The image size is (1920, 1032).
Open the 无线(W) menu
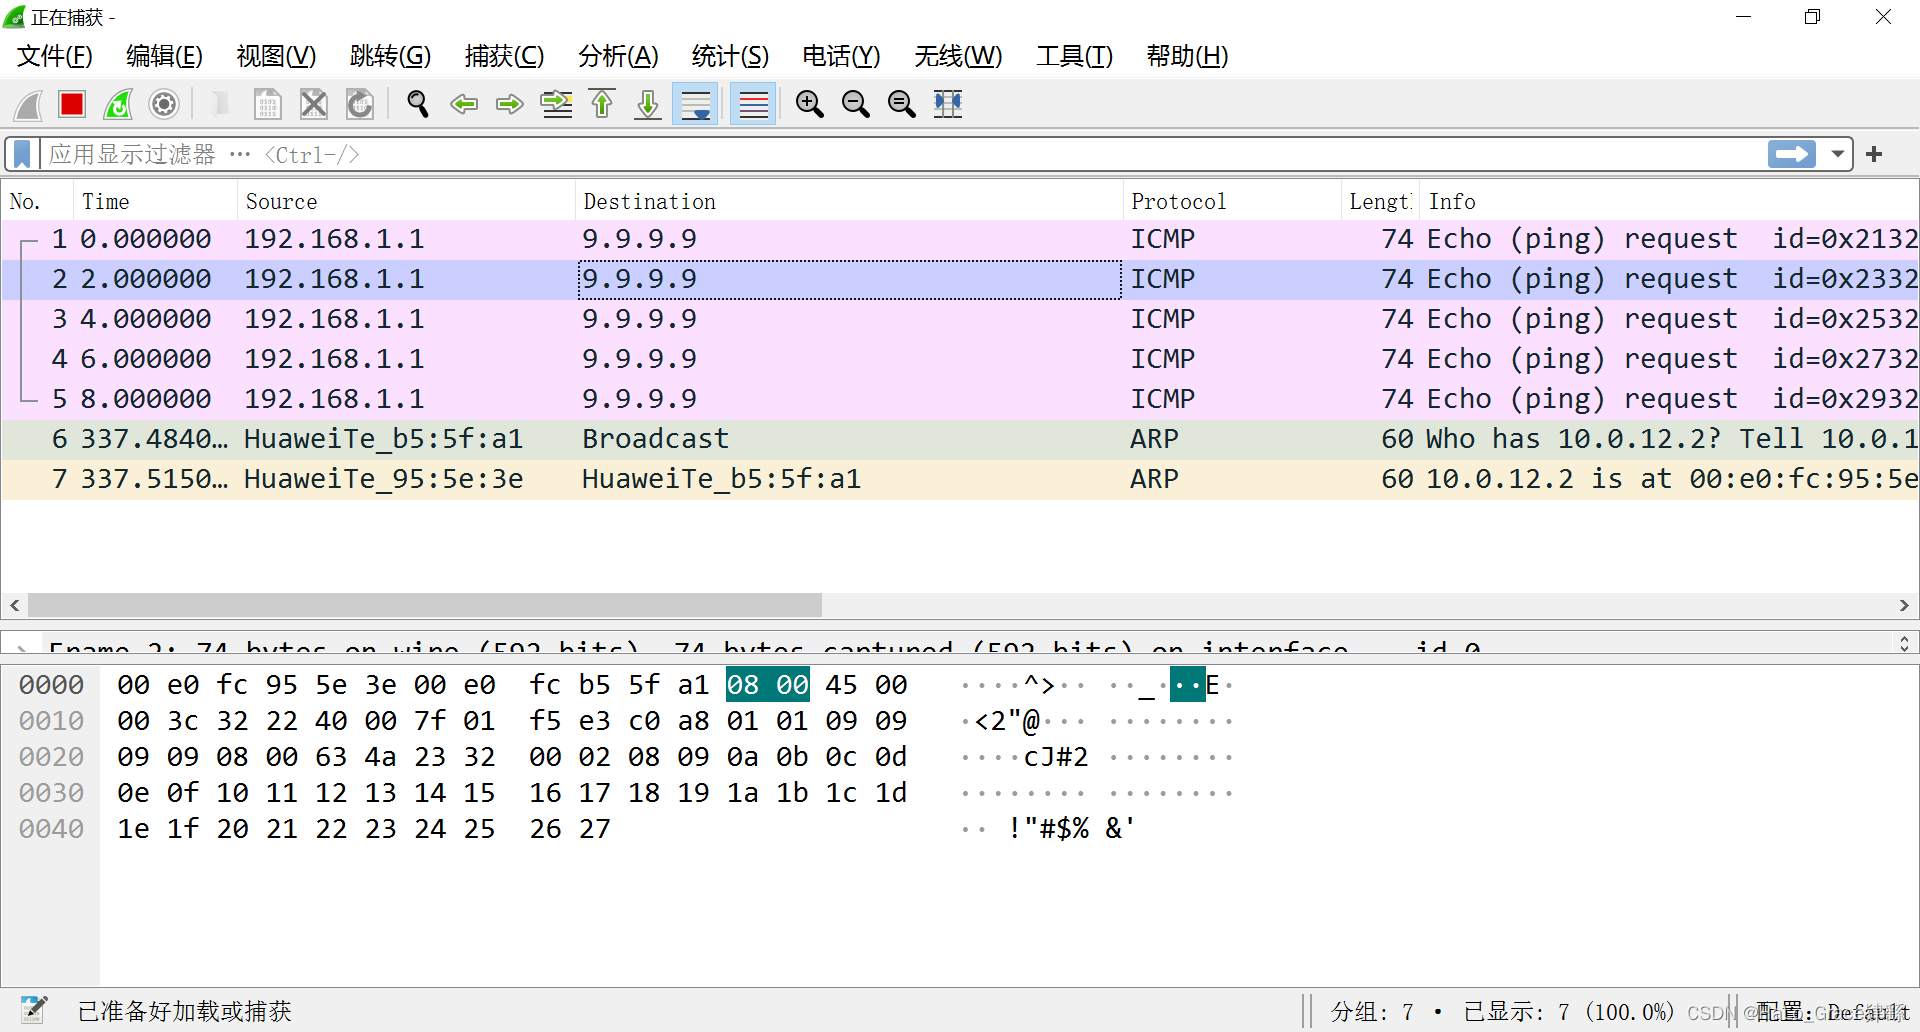(959, 56)
